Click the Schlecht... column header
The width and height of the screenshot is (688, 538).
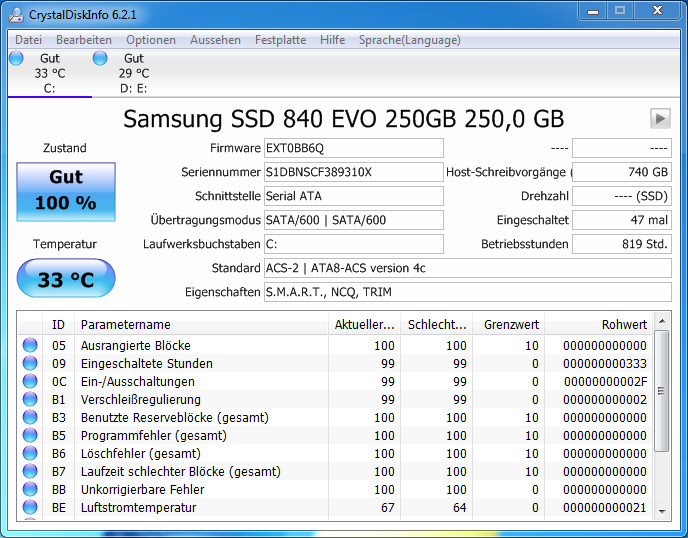(x=437, y=325)
